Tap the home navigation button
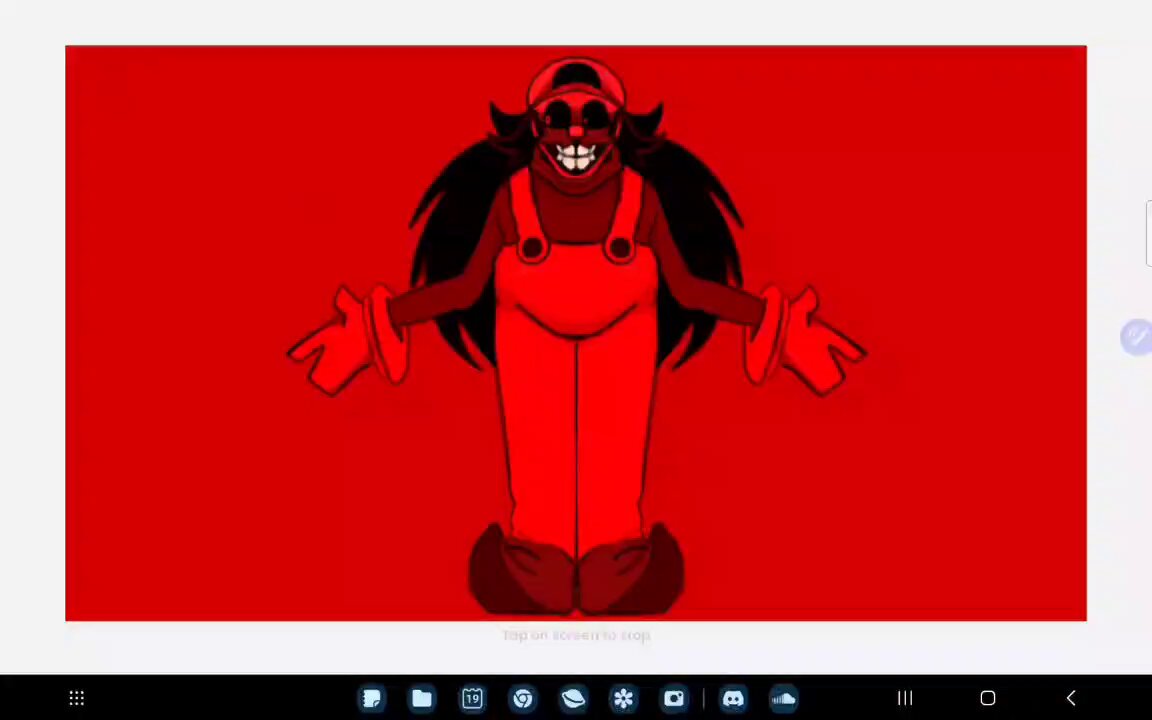This screenshot has height=720, width=1152. [987, 698]
